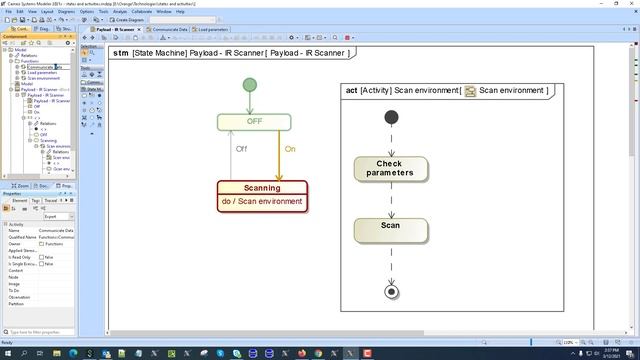Open the Analyze menu
640x360 pixels.
120,11
